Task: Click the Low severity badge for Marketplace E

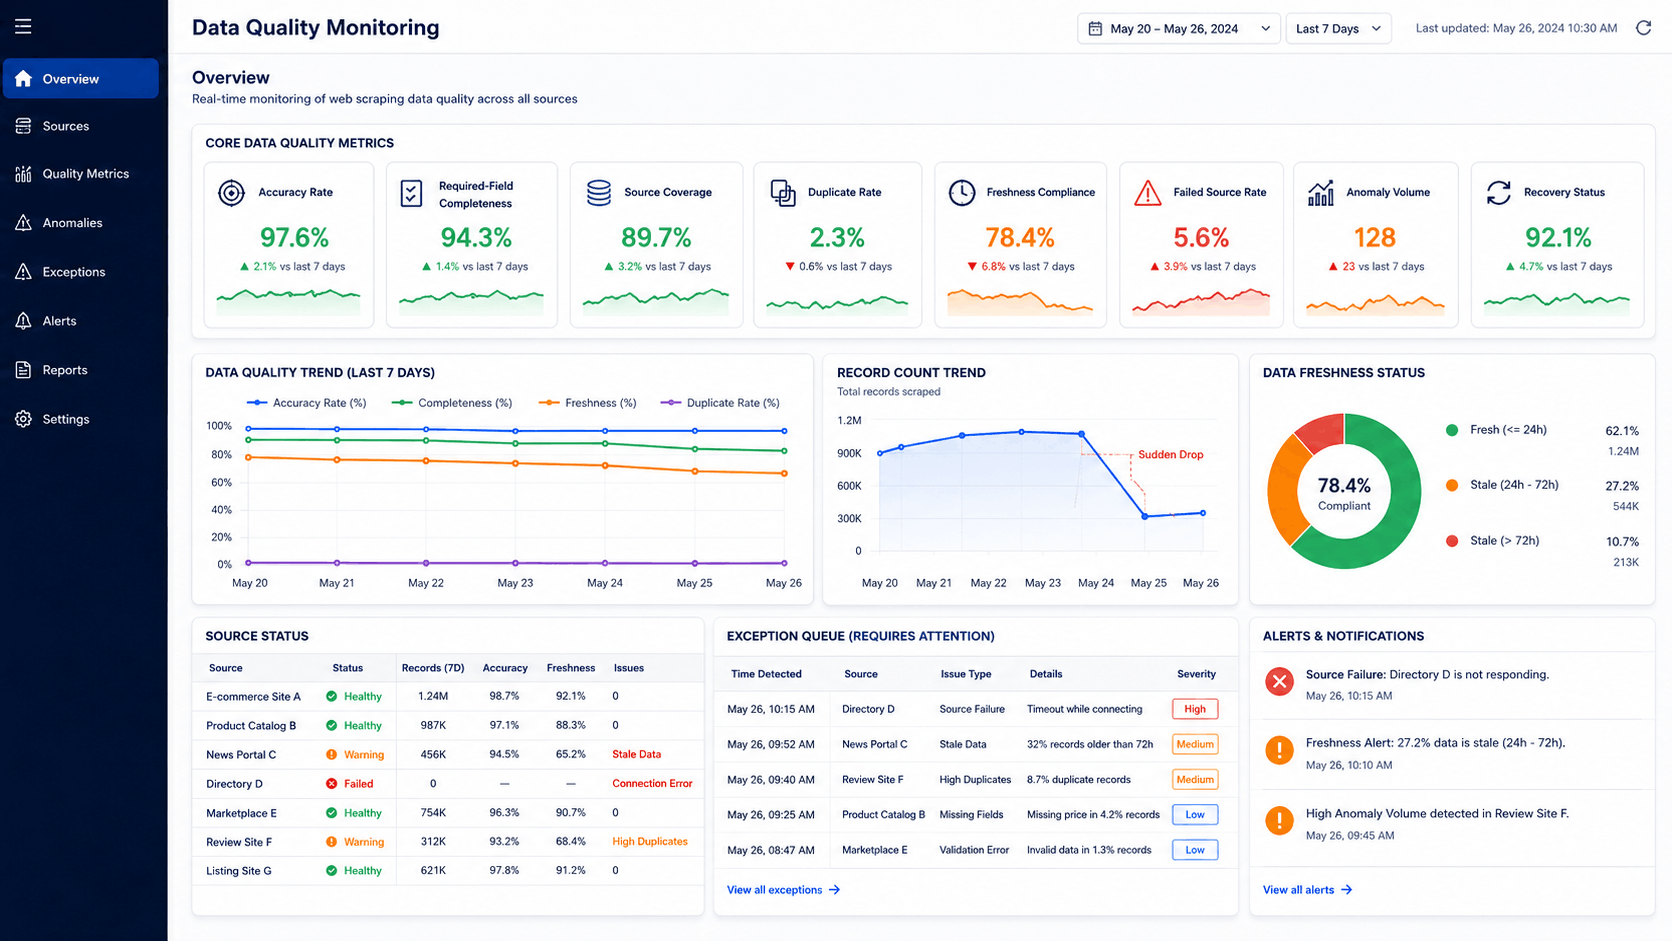Action: (x=1195, y=850)
